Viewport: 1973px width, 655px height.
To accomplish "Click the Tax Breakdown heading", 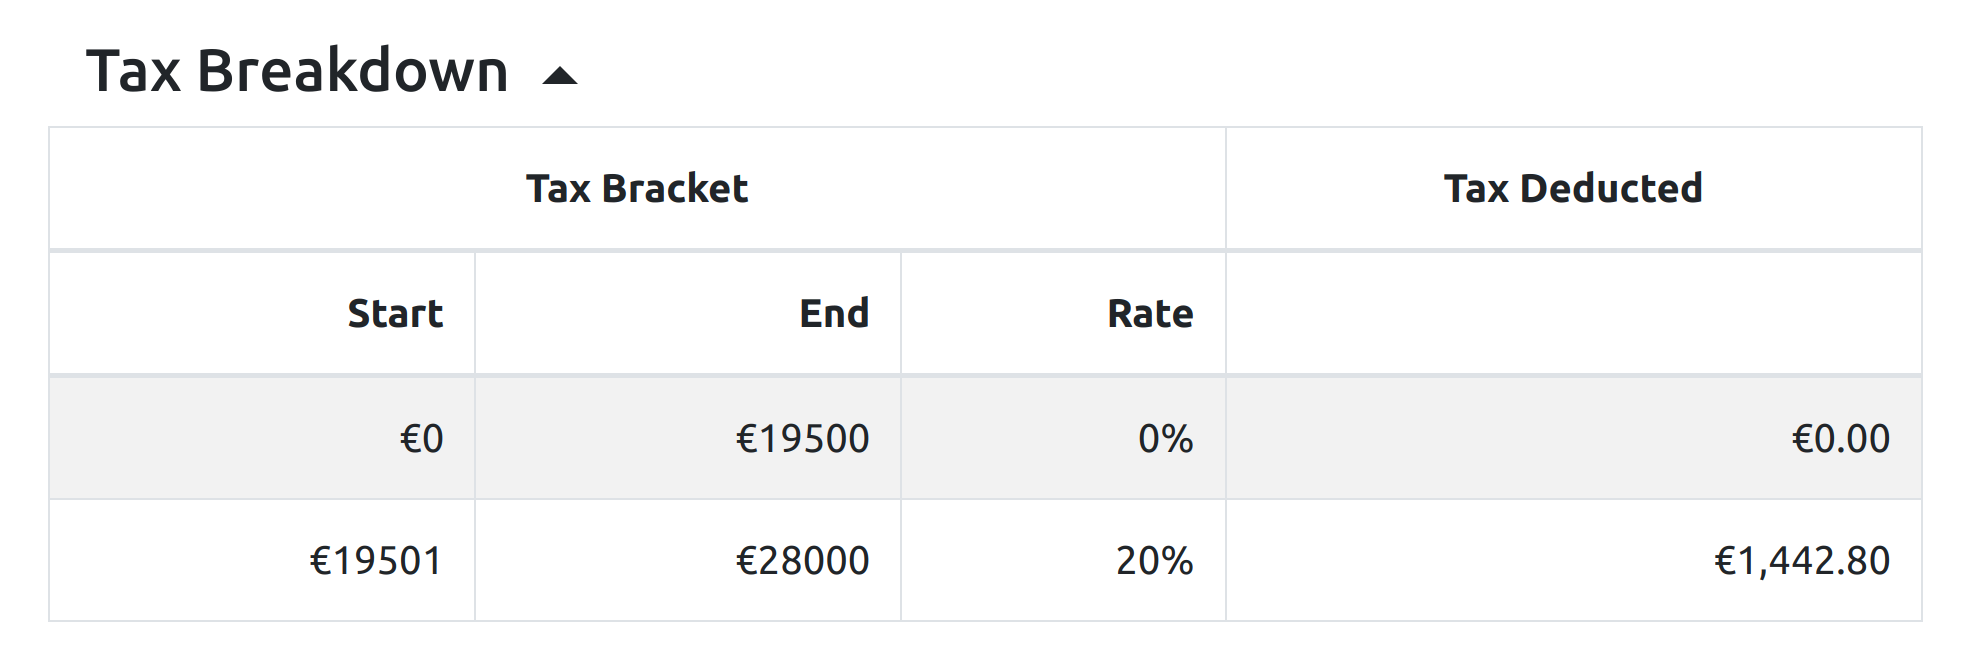I will pos(297,72).
